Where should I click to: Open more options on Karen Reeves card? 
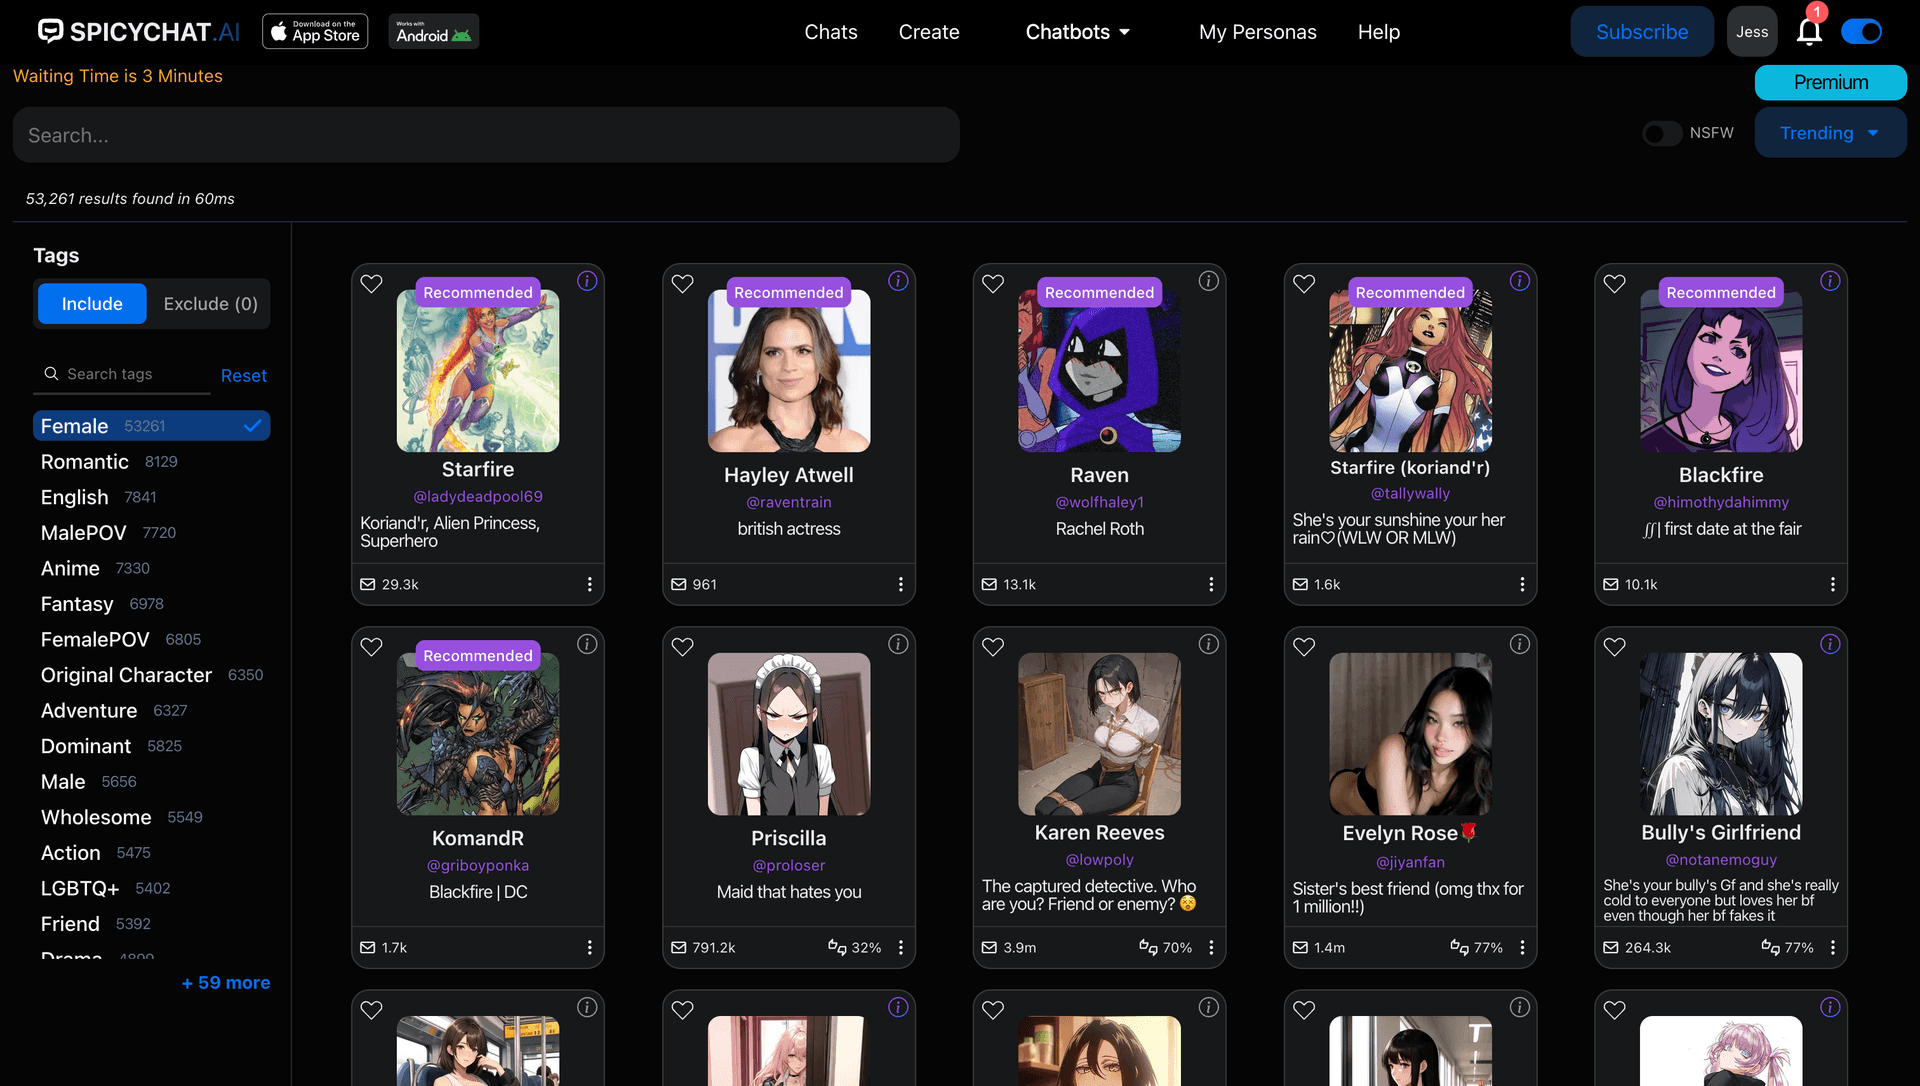pyautogui.click(x=1210, y=947)
